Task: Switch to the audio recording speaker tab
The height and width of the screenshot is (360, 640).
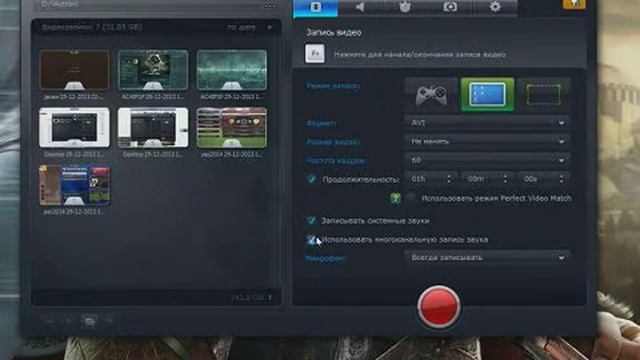Action: [360, 7]
